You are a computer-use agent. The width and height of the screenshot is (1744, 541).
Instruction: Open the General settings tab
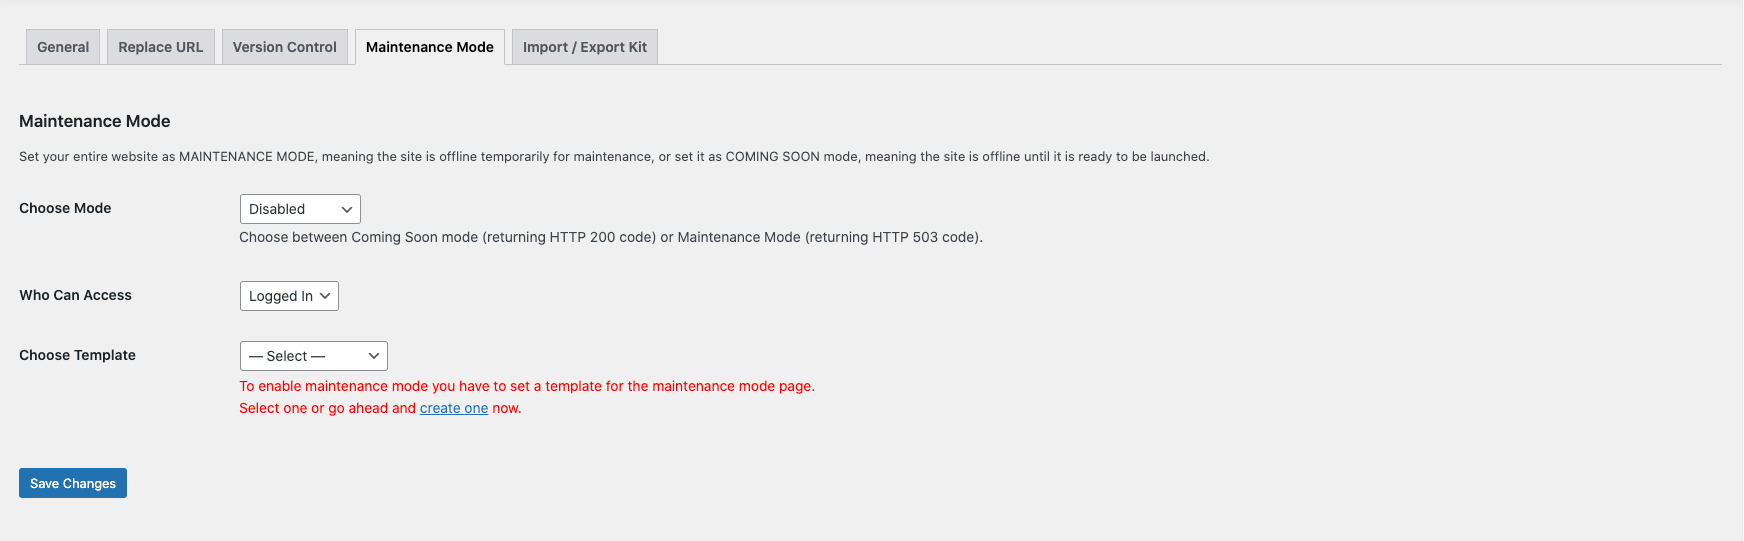point(63,47)
